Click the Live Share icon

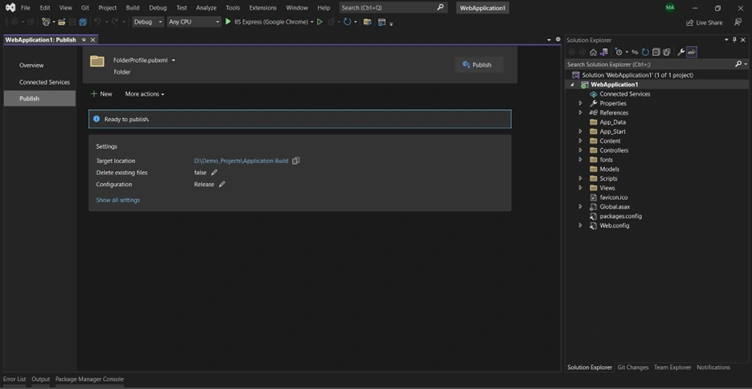[690, 23]
